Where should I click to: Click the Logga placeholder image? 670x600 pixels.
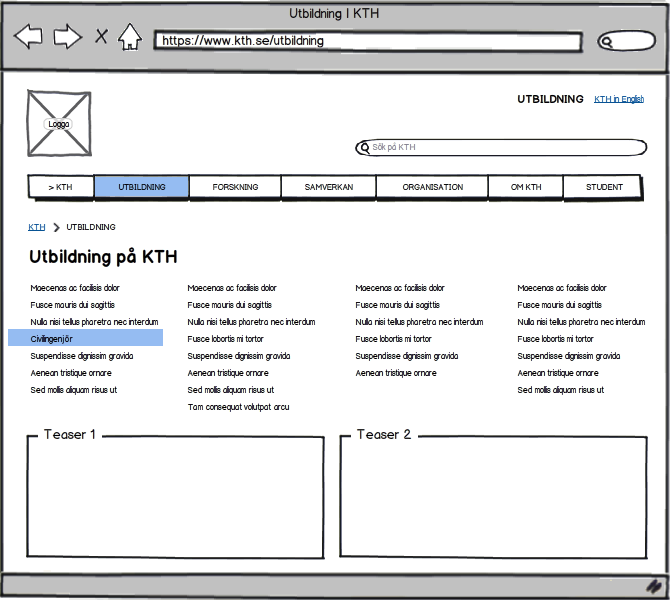point(59,123)
